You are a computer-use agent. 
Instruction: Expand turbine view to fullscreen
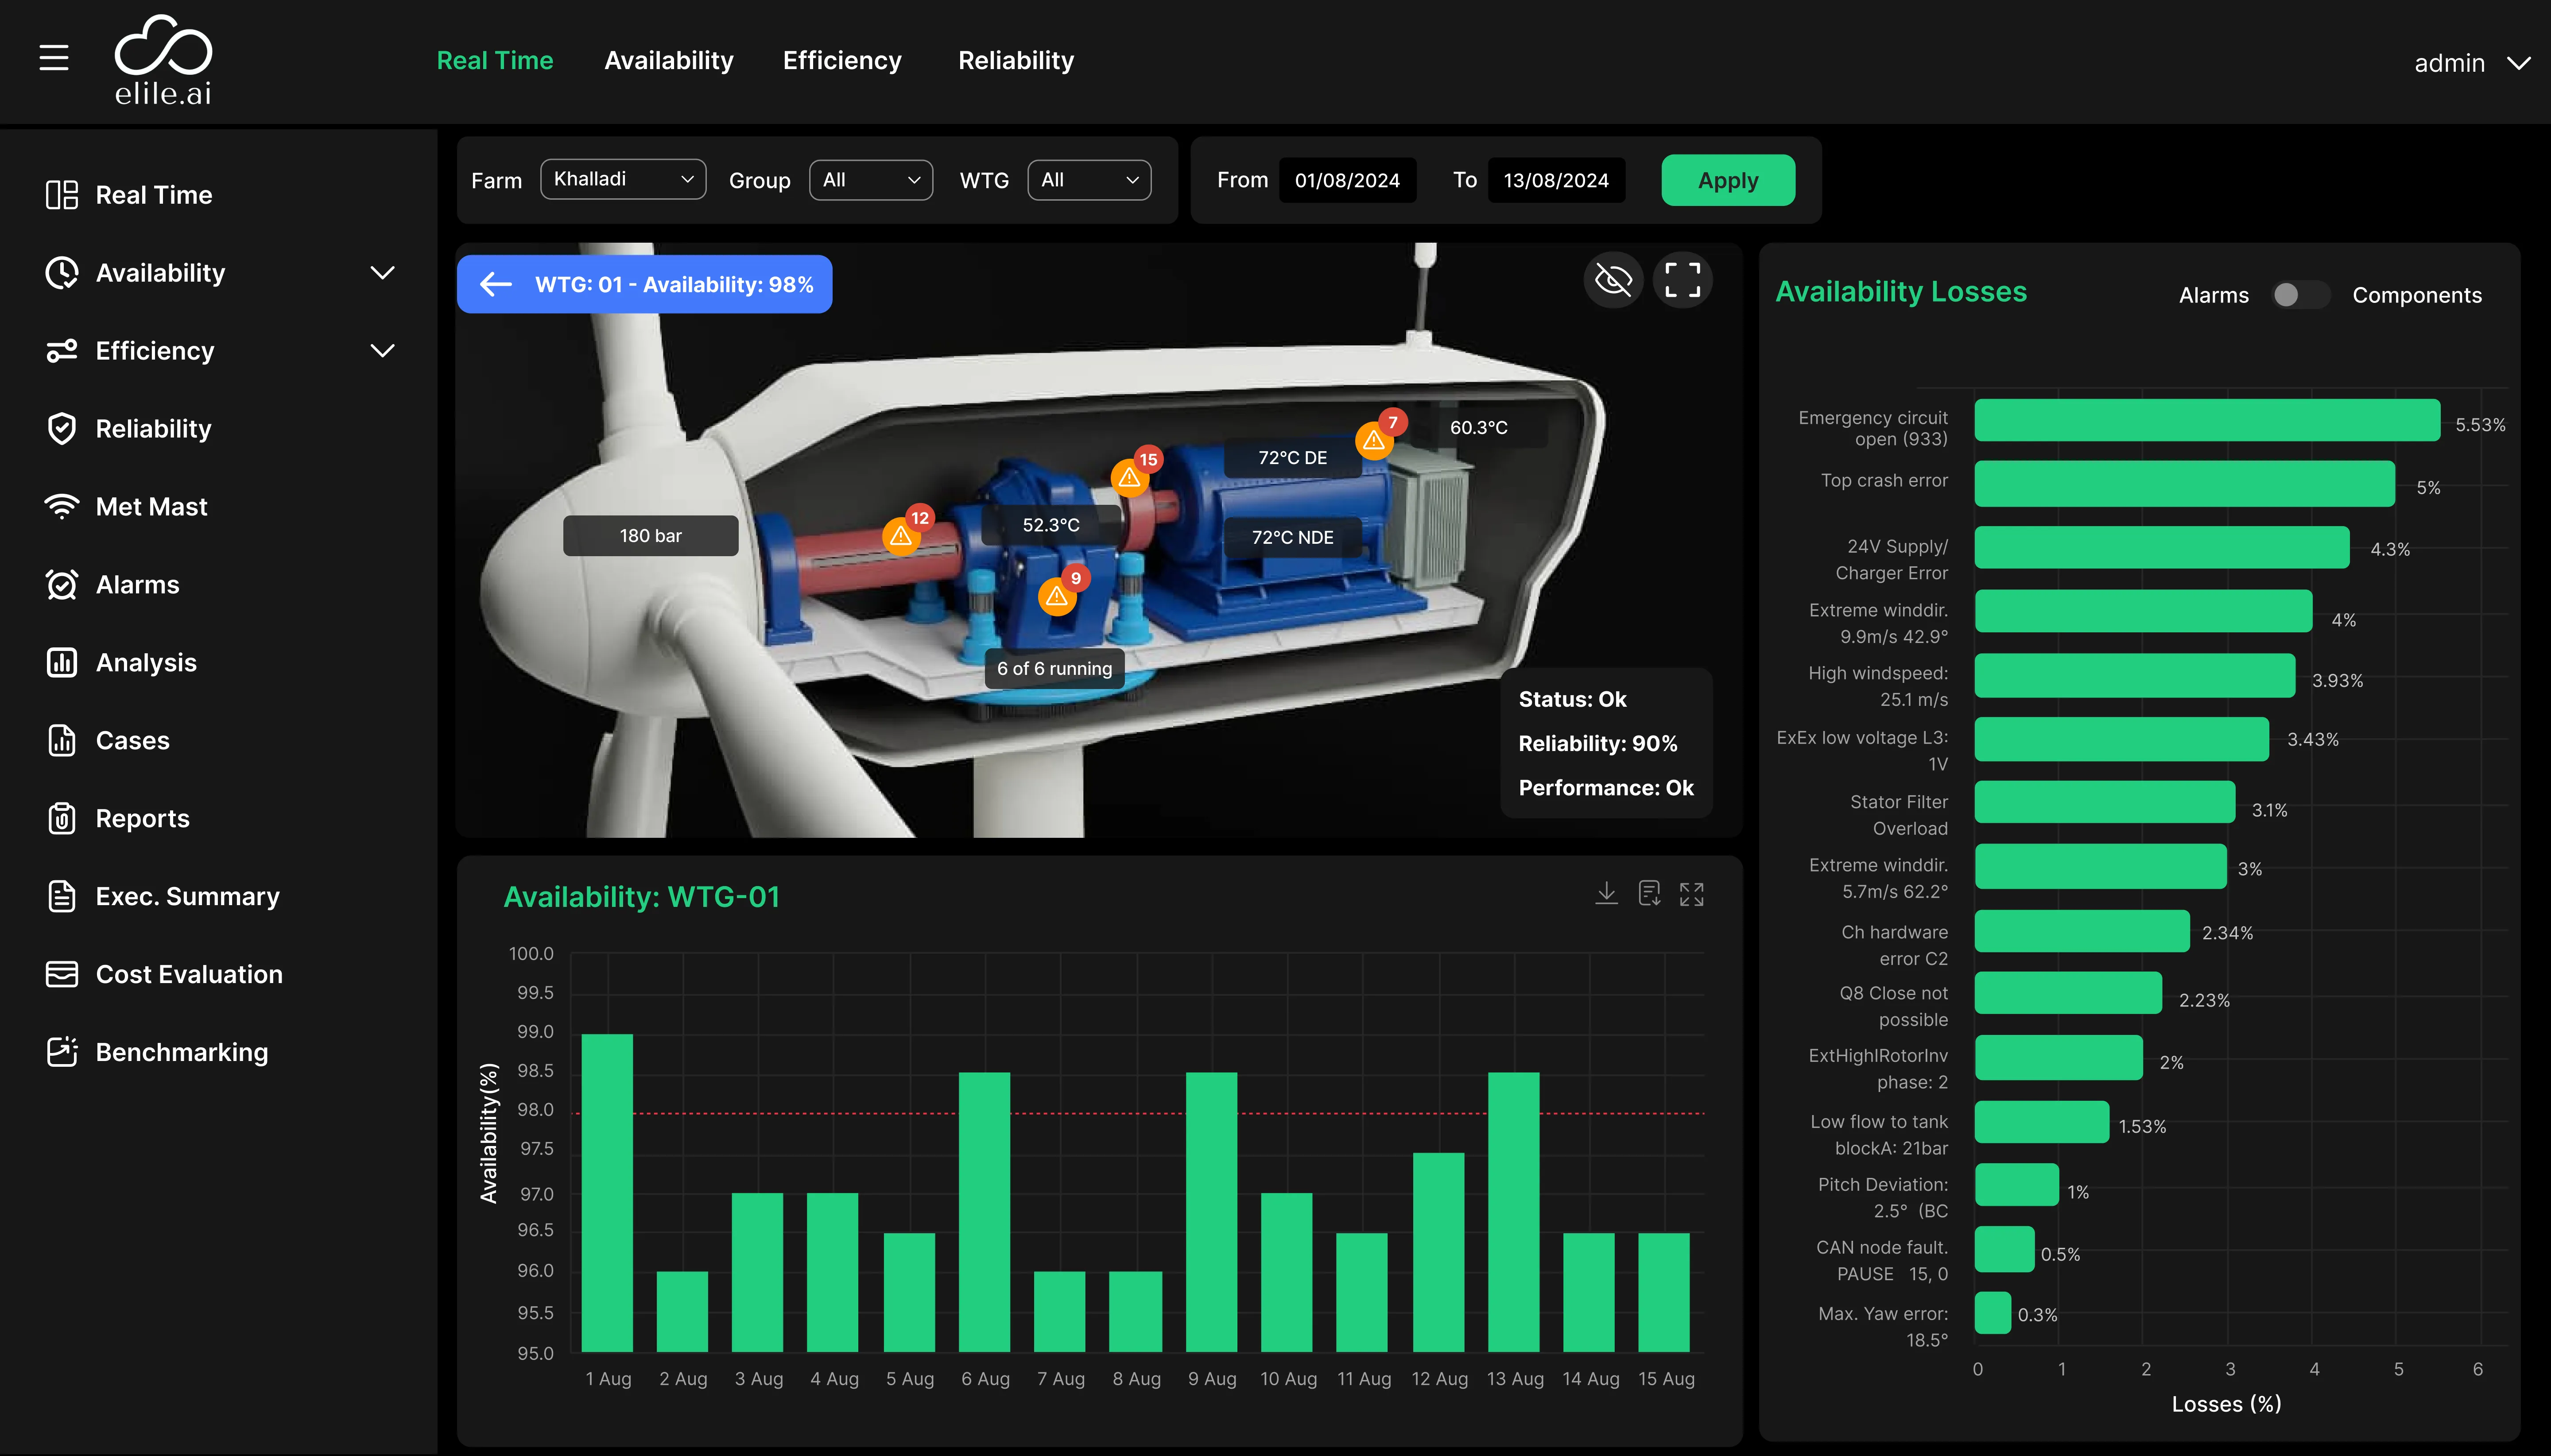1682,280
